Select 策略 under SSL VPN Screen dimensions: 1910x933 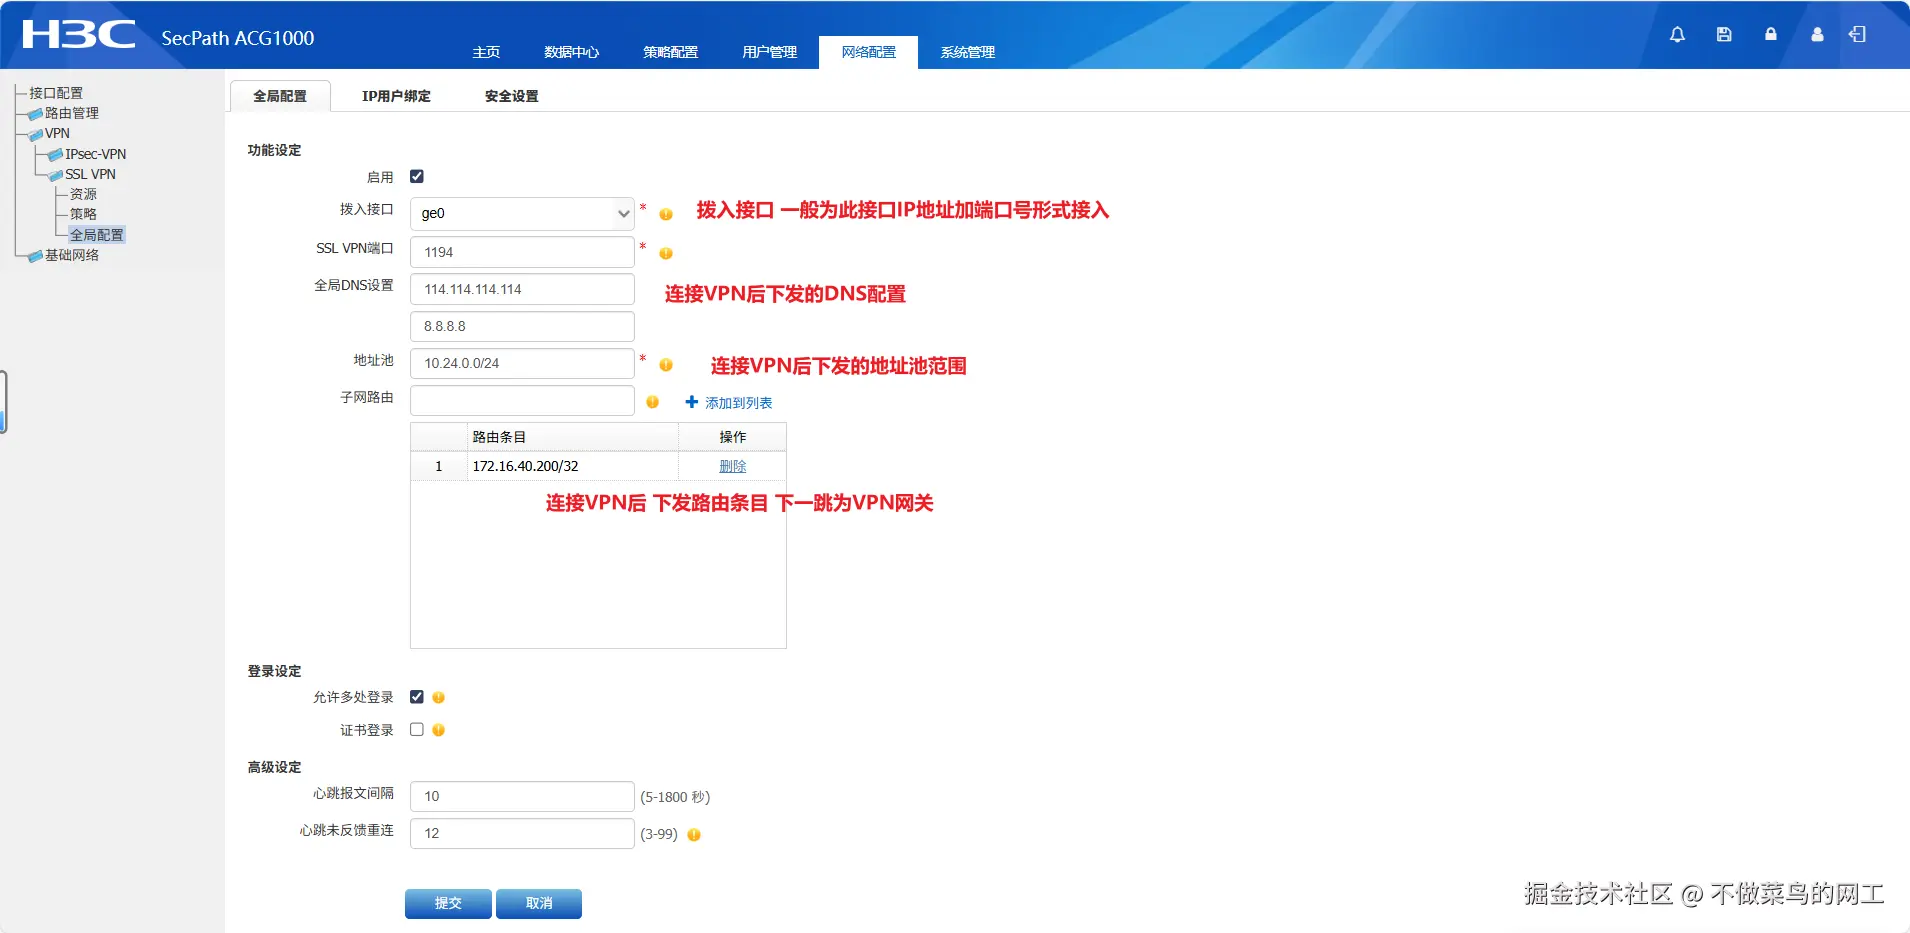point(83,214)
